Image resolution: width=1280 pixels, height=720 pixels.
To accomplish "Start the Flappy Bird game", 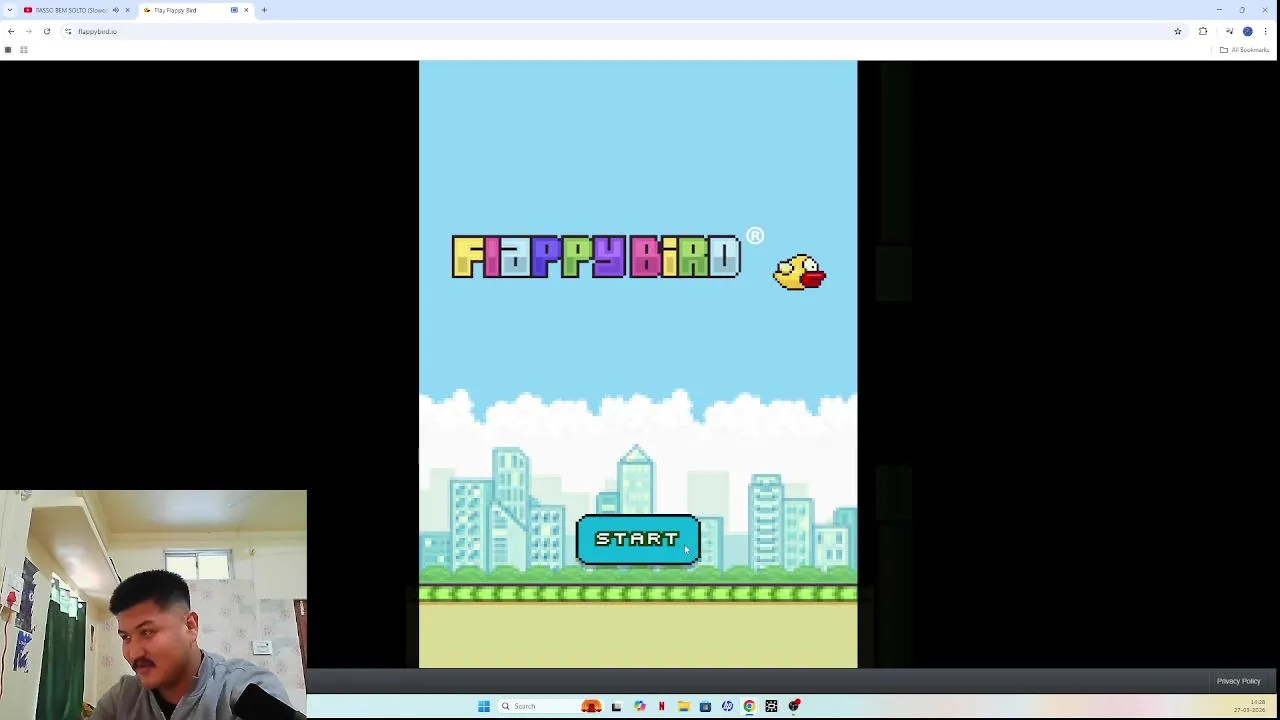I will click(638, 540).
